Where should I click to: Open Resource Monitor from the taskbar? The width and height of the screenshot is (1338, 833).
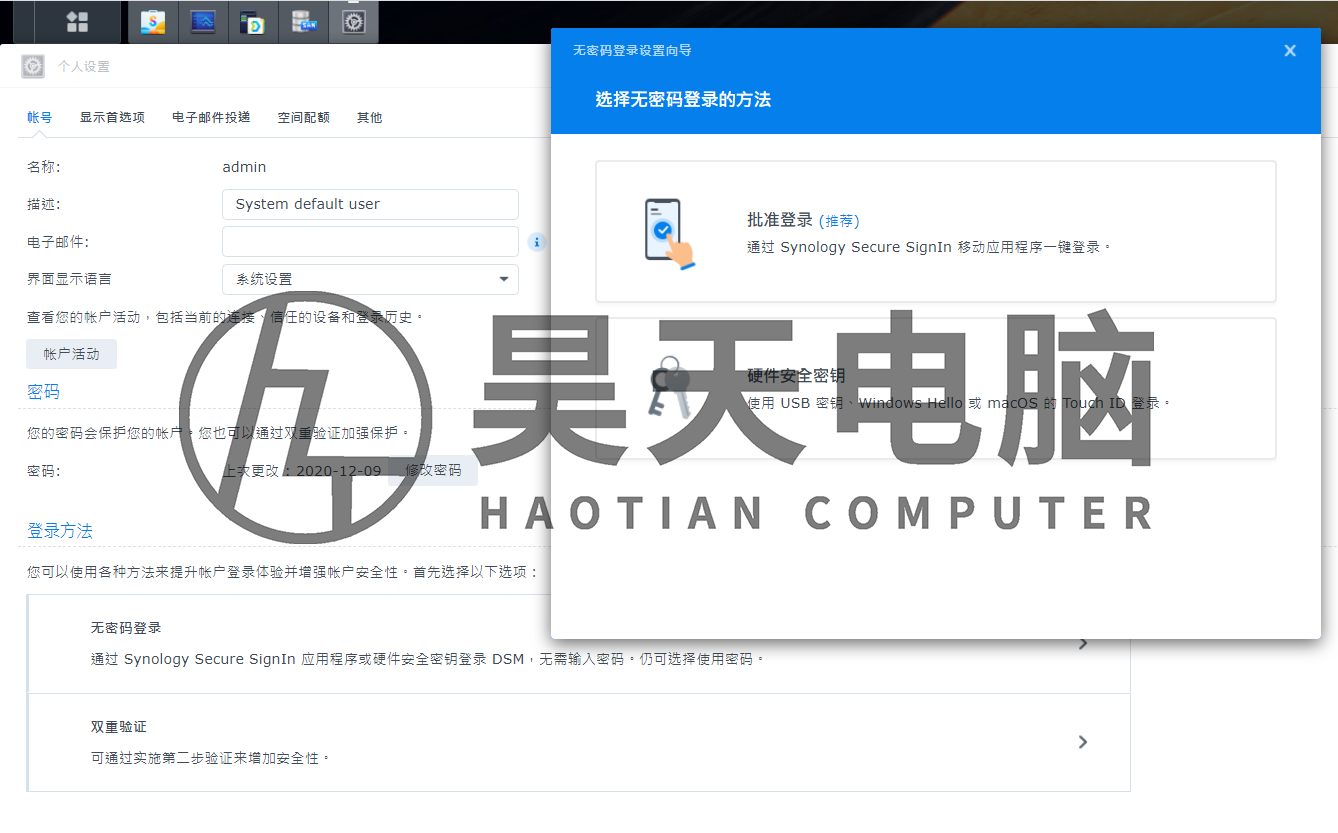(x=203, y=21)
